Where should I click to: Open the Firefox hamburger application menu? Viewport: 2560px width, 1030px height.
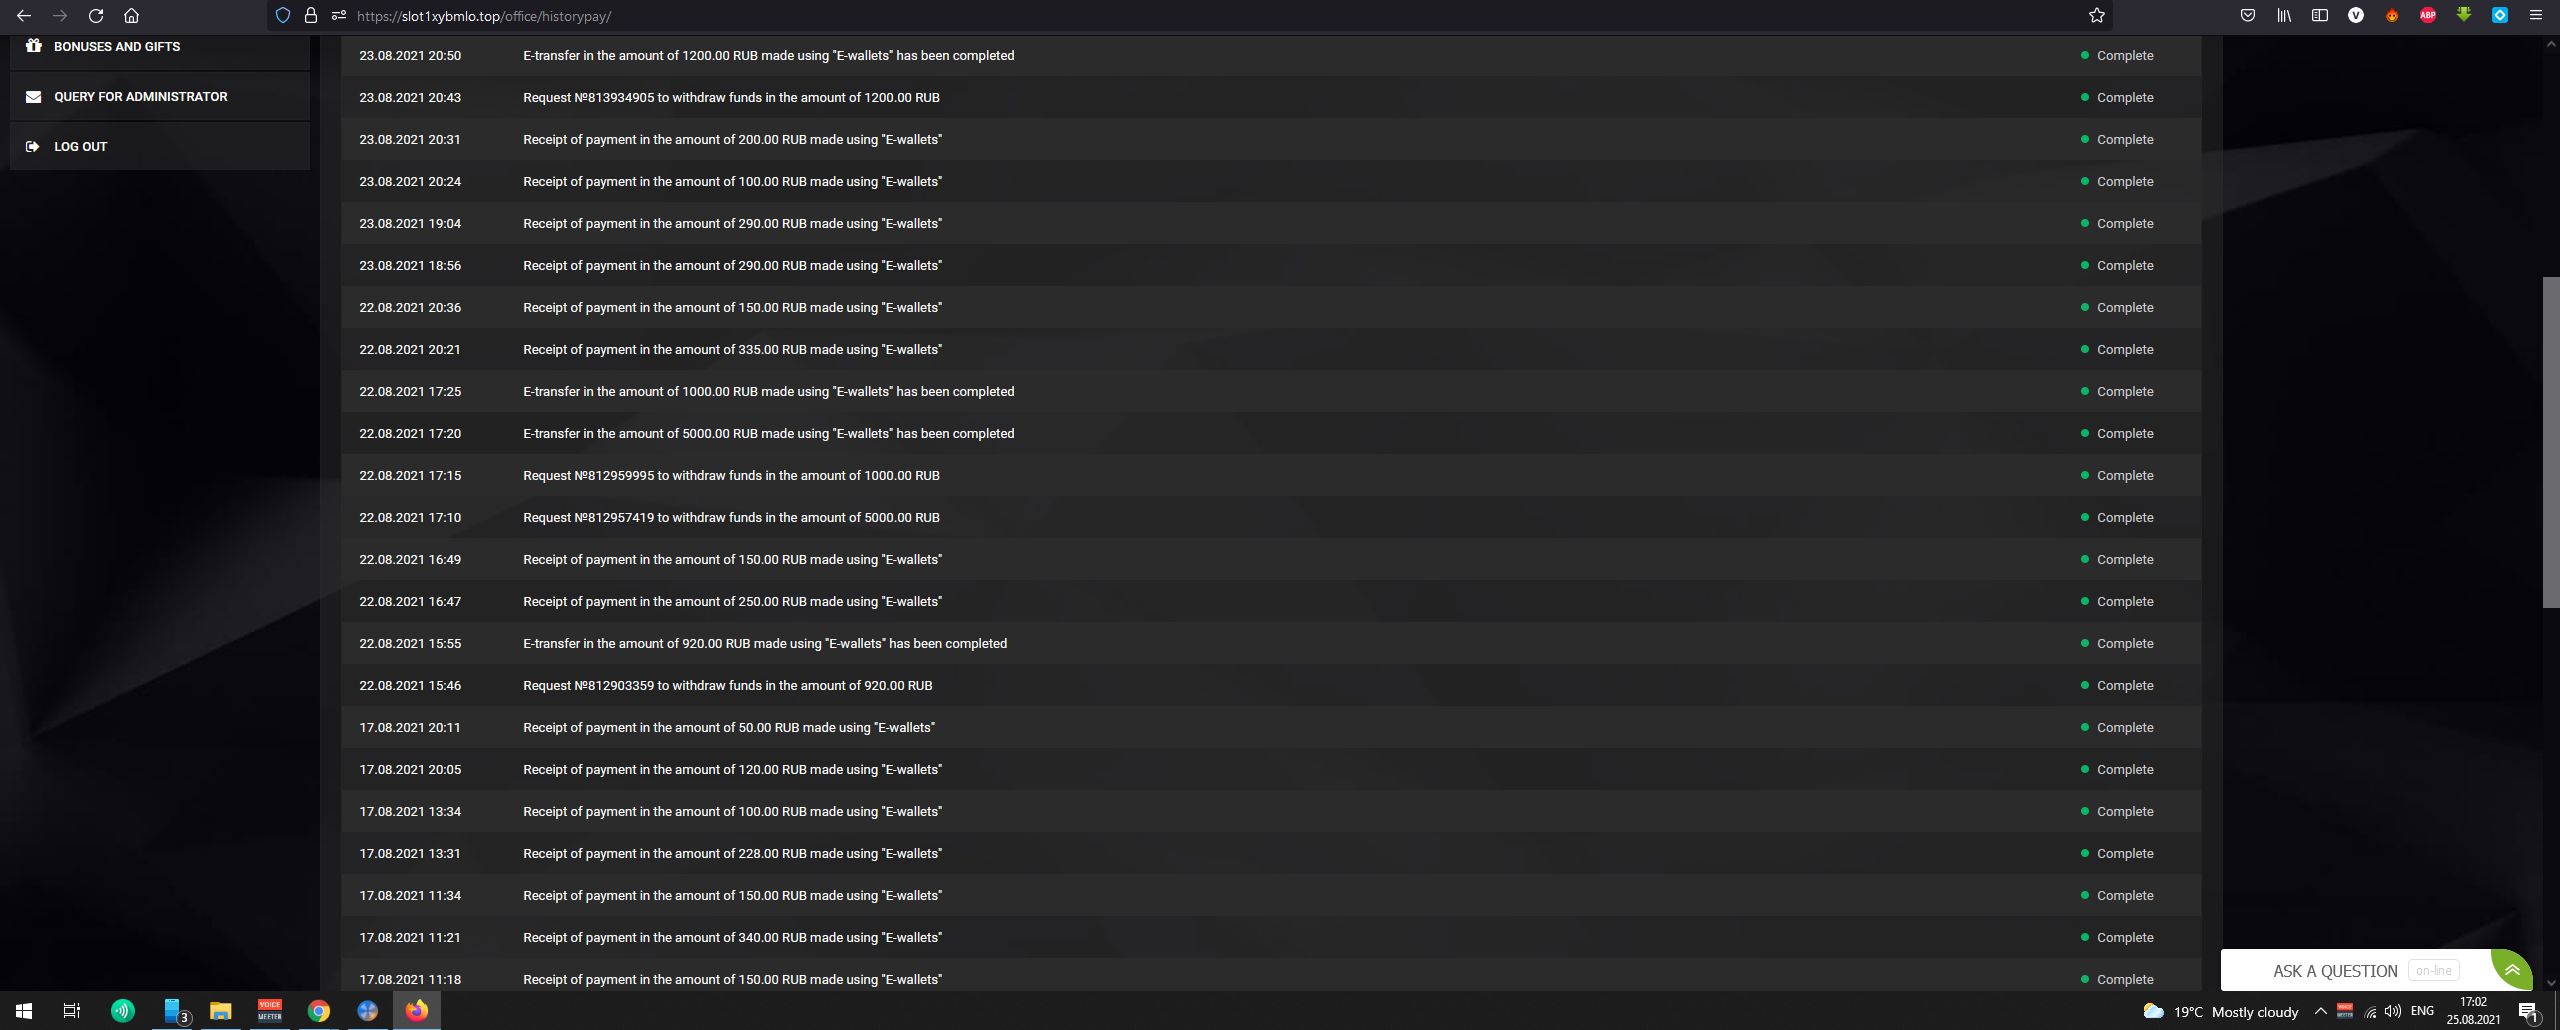click(2536, 15)
